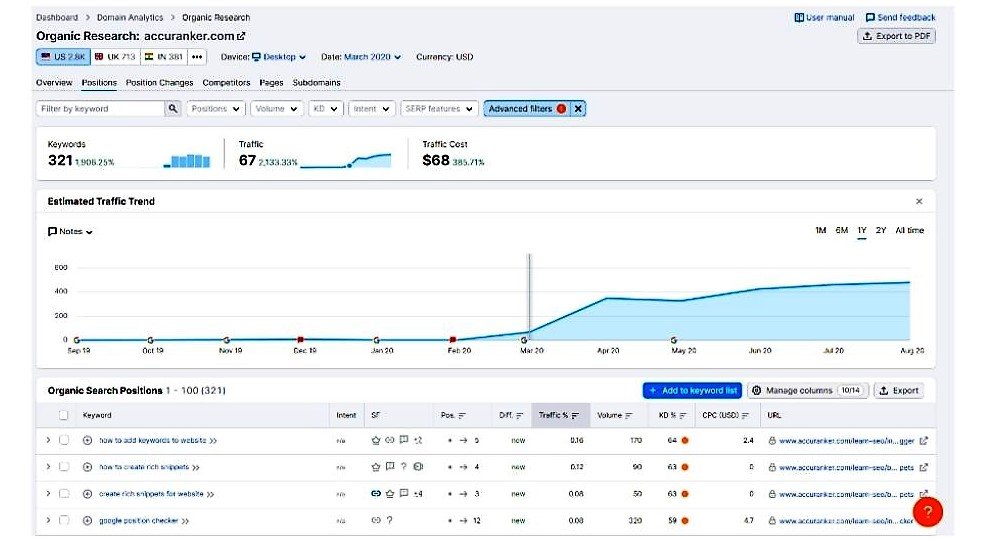Expand the 'how to add keywords to website' row
The image size is (994, 541).
[48, 440]
